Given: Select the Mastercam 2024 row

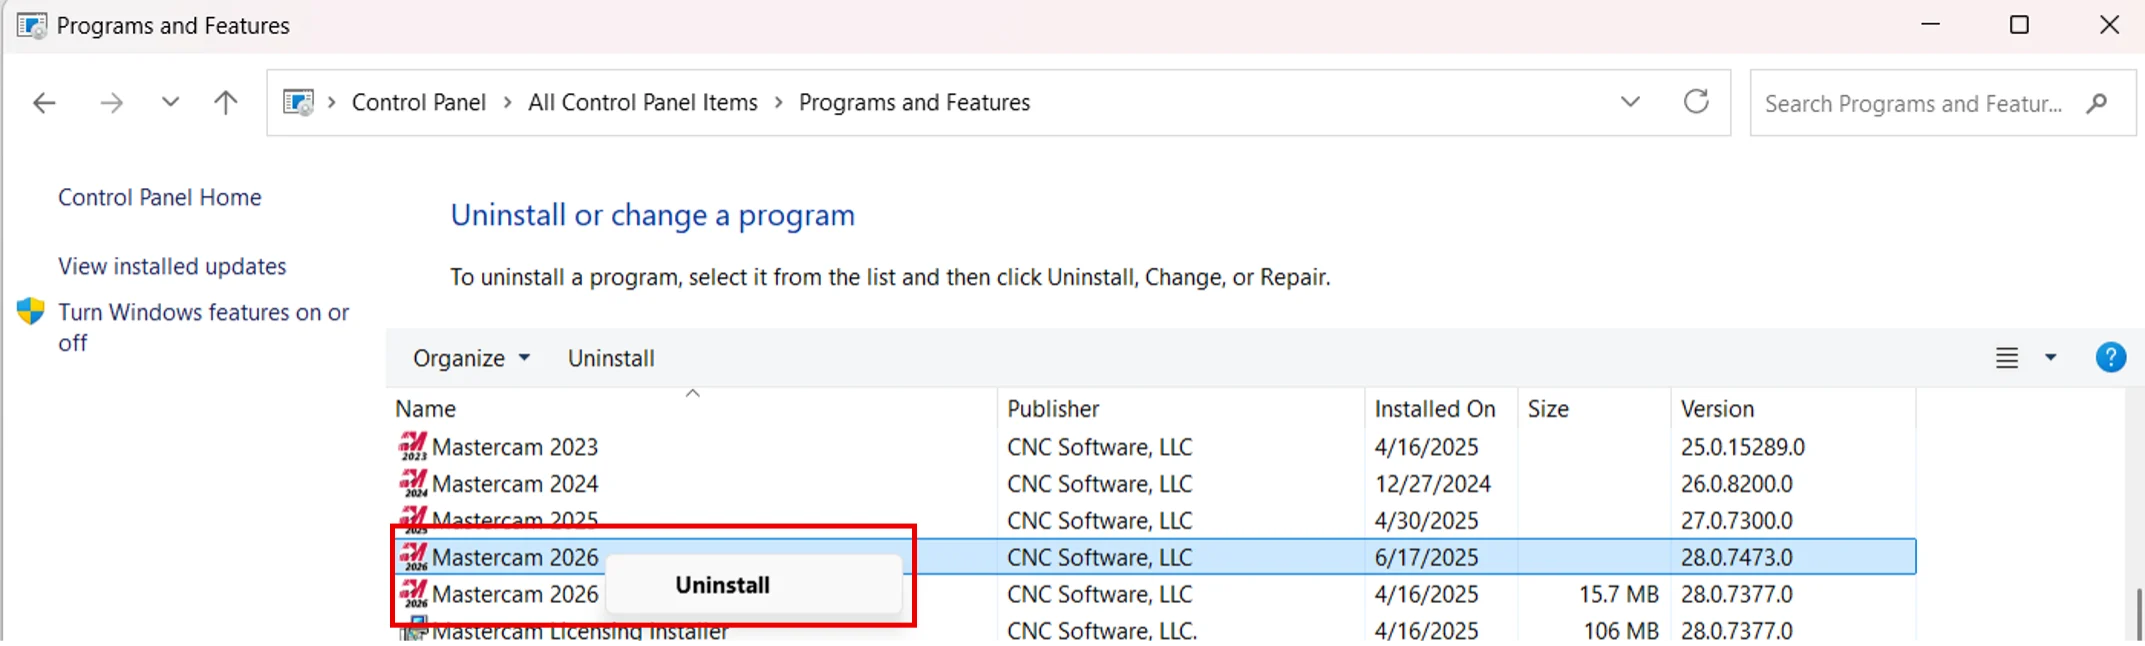Looking at the screenshot, I should pos(1153,483).
